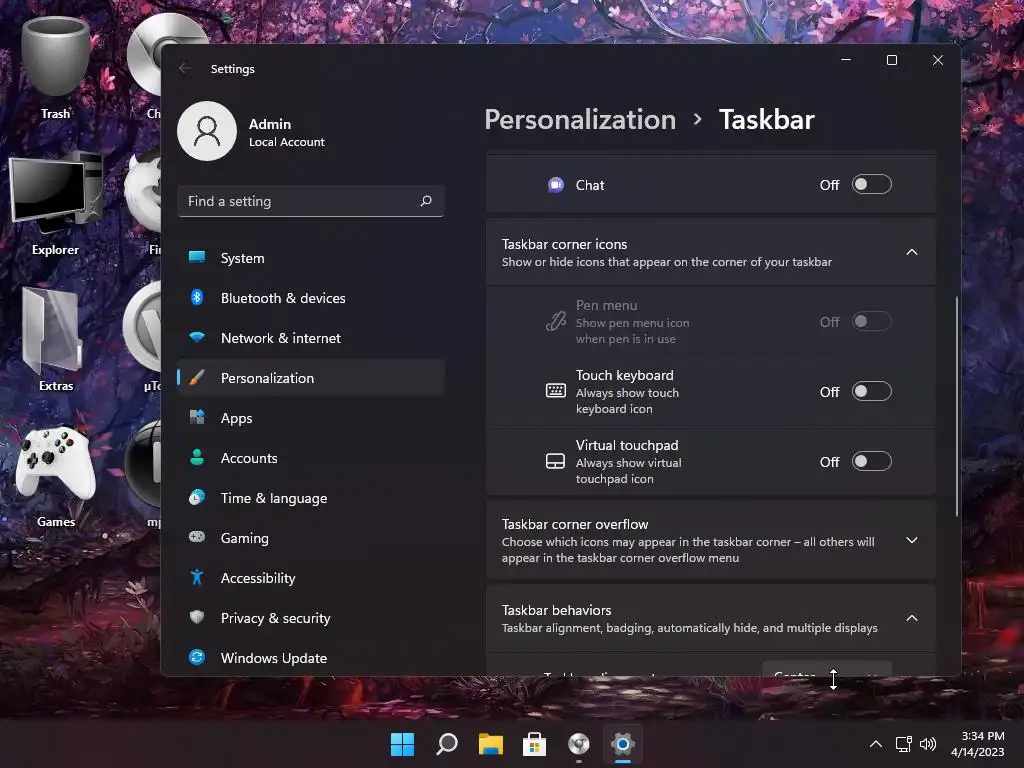The width and height of the screenshot is (1024, 768).
Task: Click the Accessibility figure icon
Action: [197, 577]
